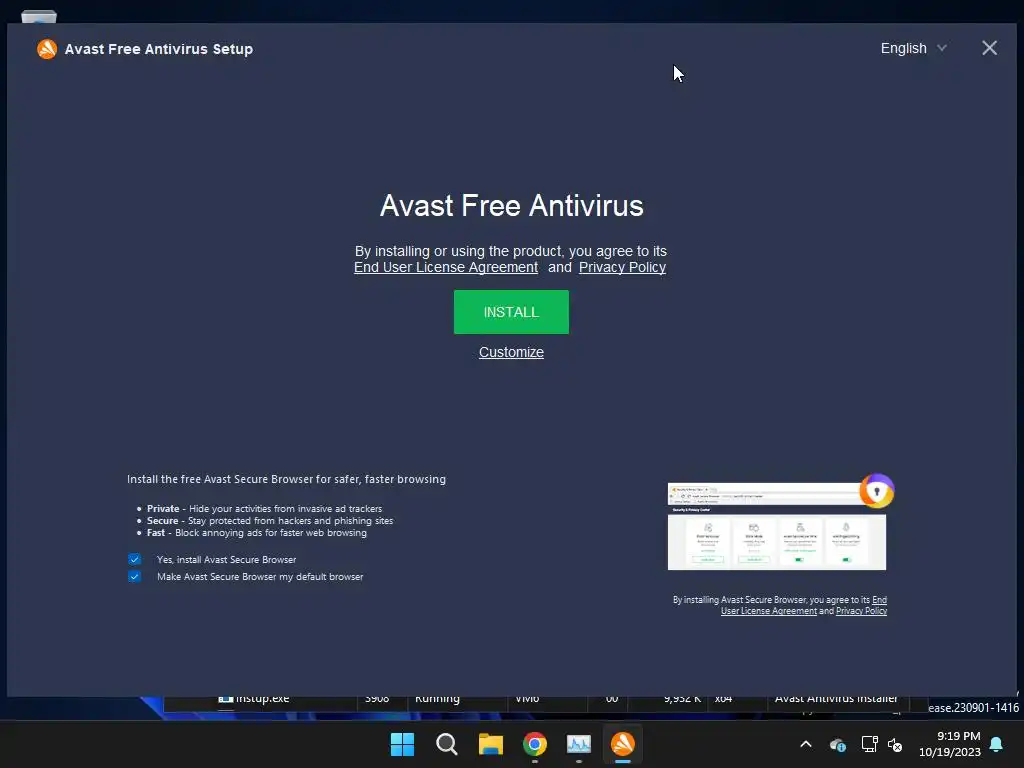Open the Secure Browser Privacy Policy link
This screenshot has height=768, width=1024.
(861, 611)
